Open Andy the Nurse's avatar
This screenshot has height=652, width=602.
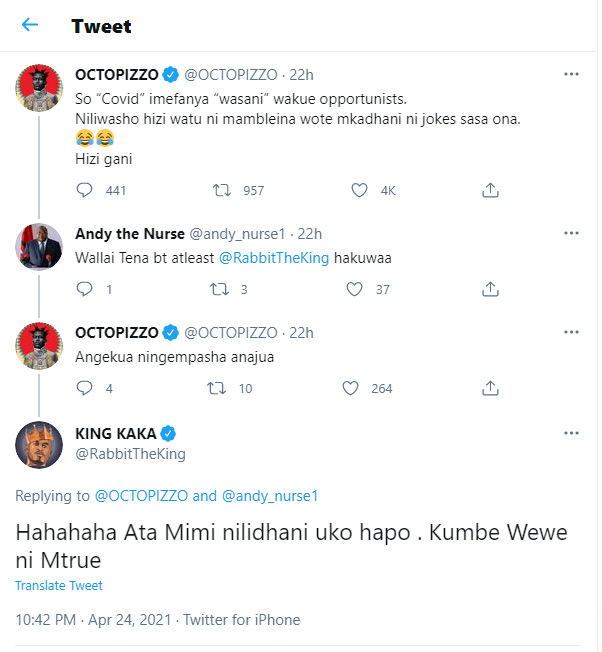pyautogui.click(x=40, y=248)
